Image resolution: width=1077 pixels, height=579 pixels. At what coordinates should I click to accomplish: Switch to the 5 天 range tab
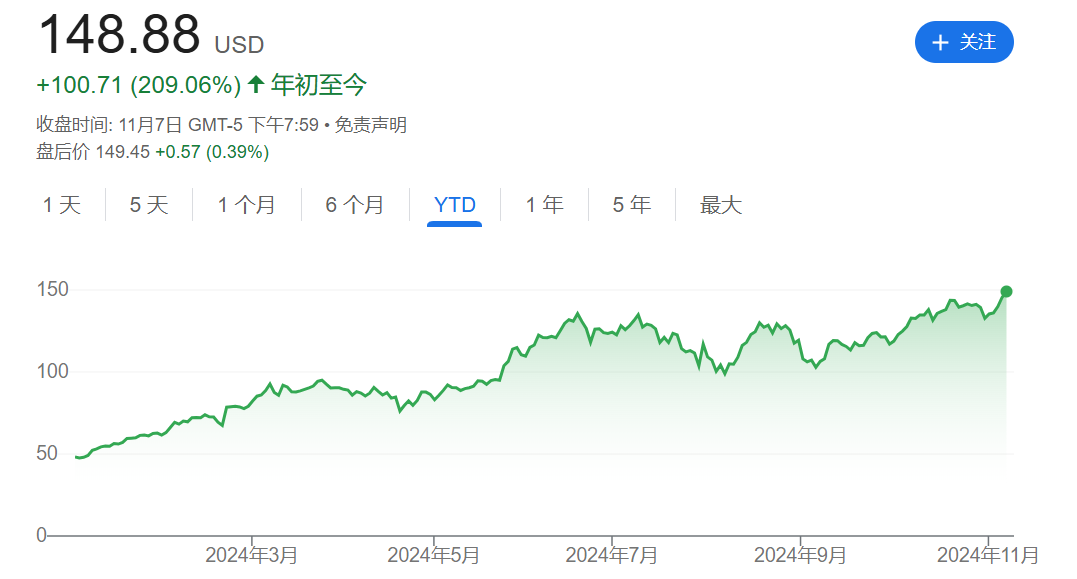point(149,205)
